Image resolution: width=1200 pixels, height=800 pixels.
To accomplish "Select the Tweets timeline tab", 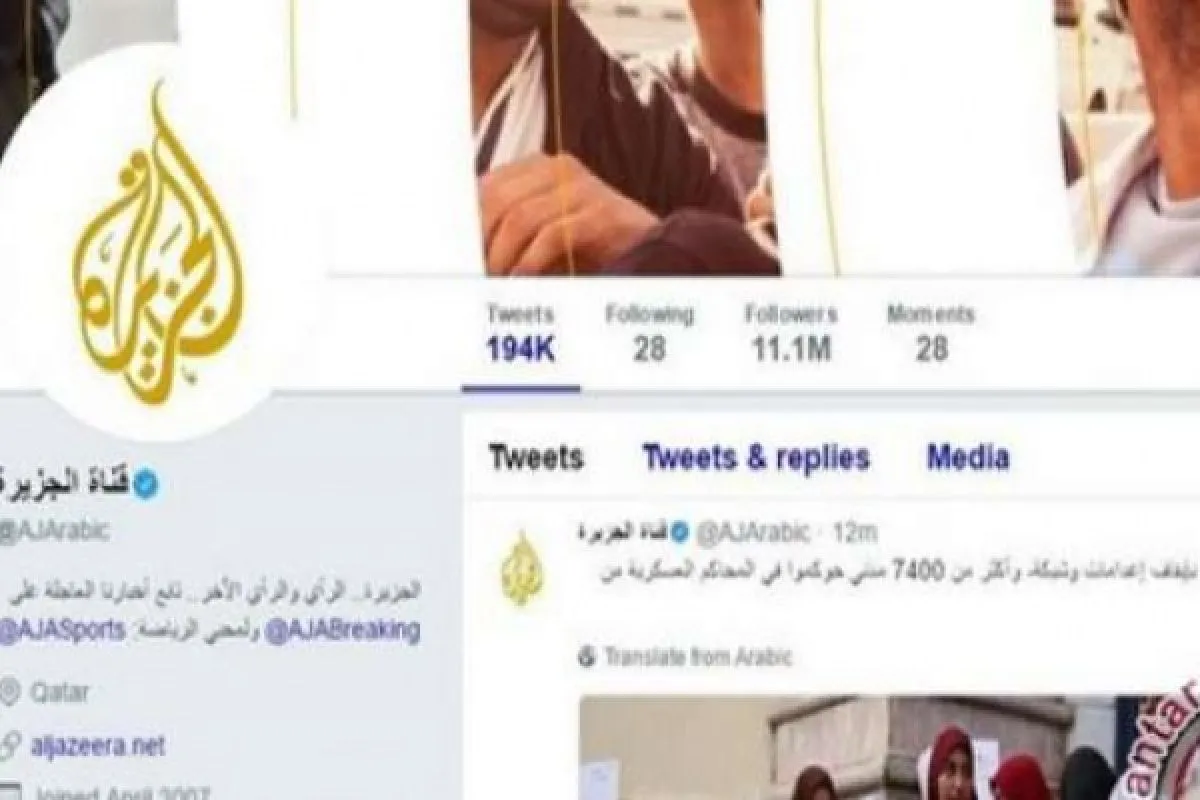I will point(536,458).
